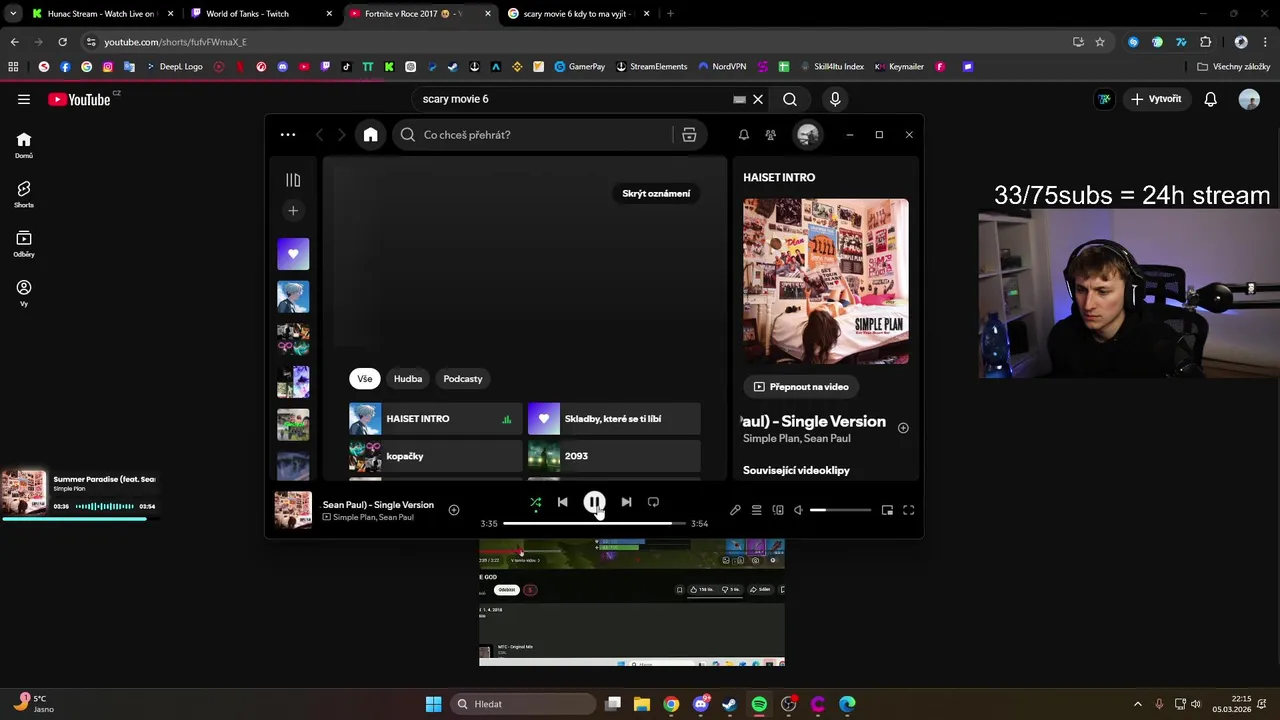Start YouTube voice search microphone
Viewport: 1280px width, 720px height.
[835, 99]
